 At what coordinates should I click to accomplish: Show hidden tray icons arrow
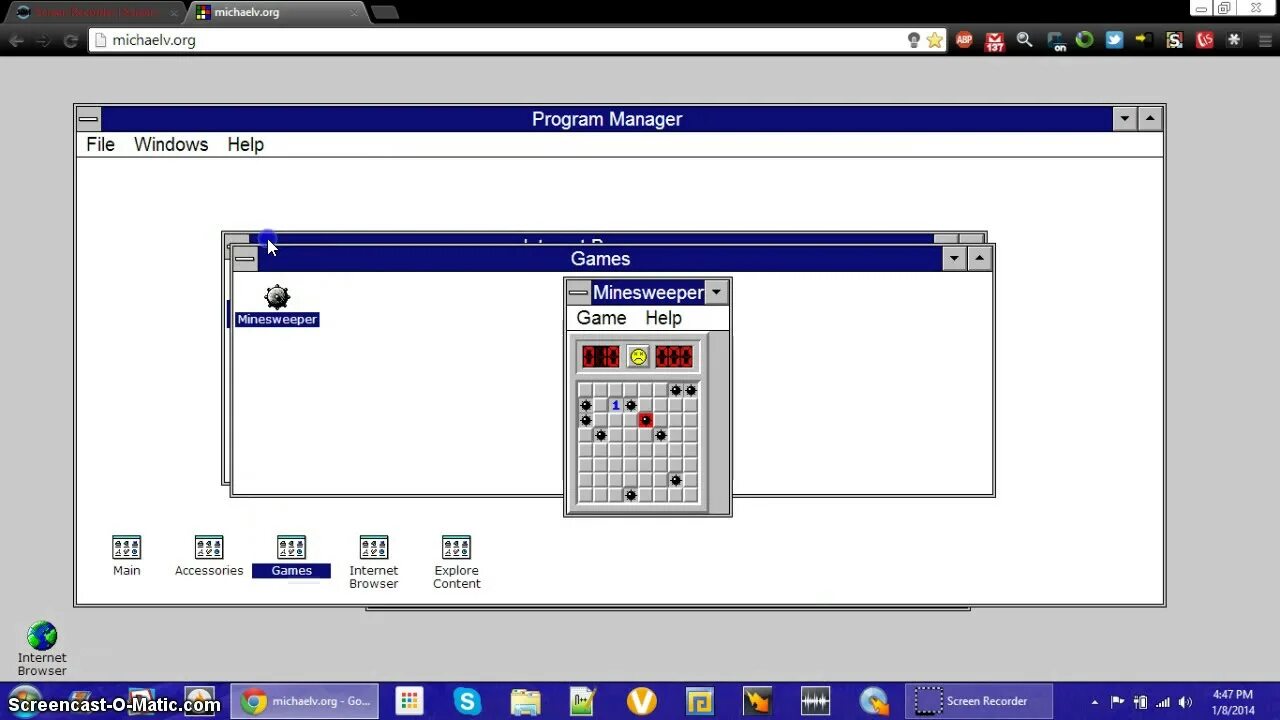pyautogui.click(x=1095, y=702)
